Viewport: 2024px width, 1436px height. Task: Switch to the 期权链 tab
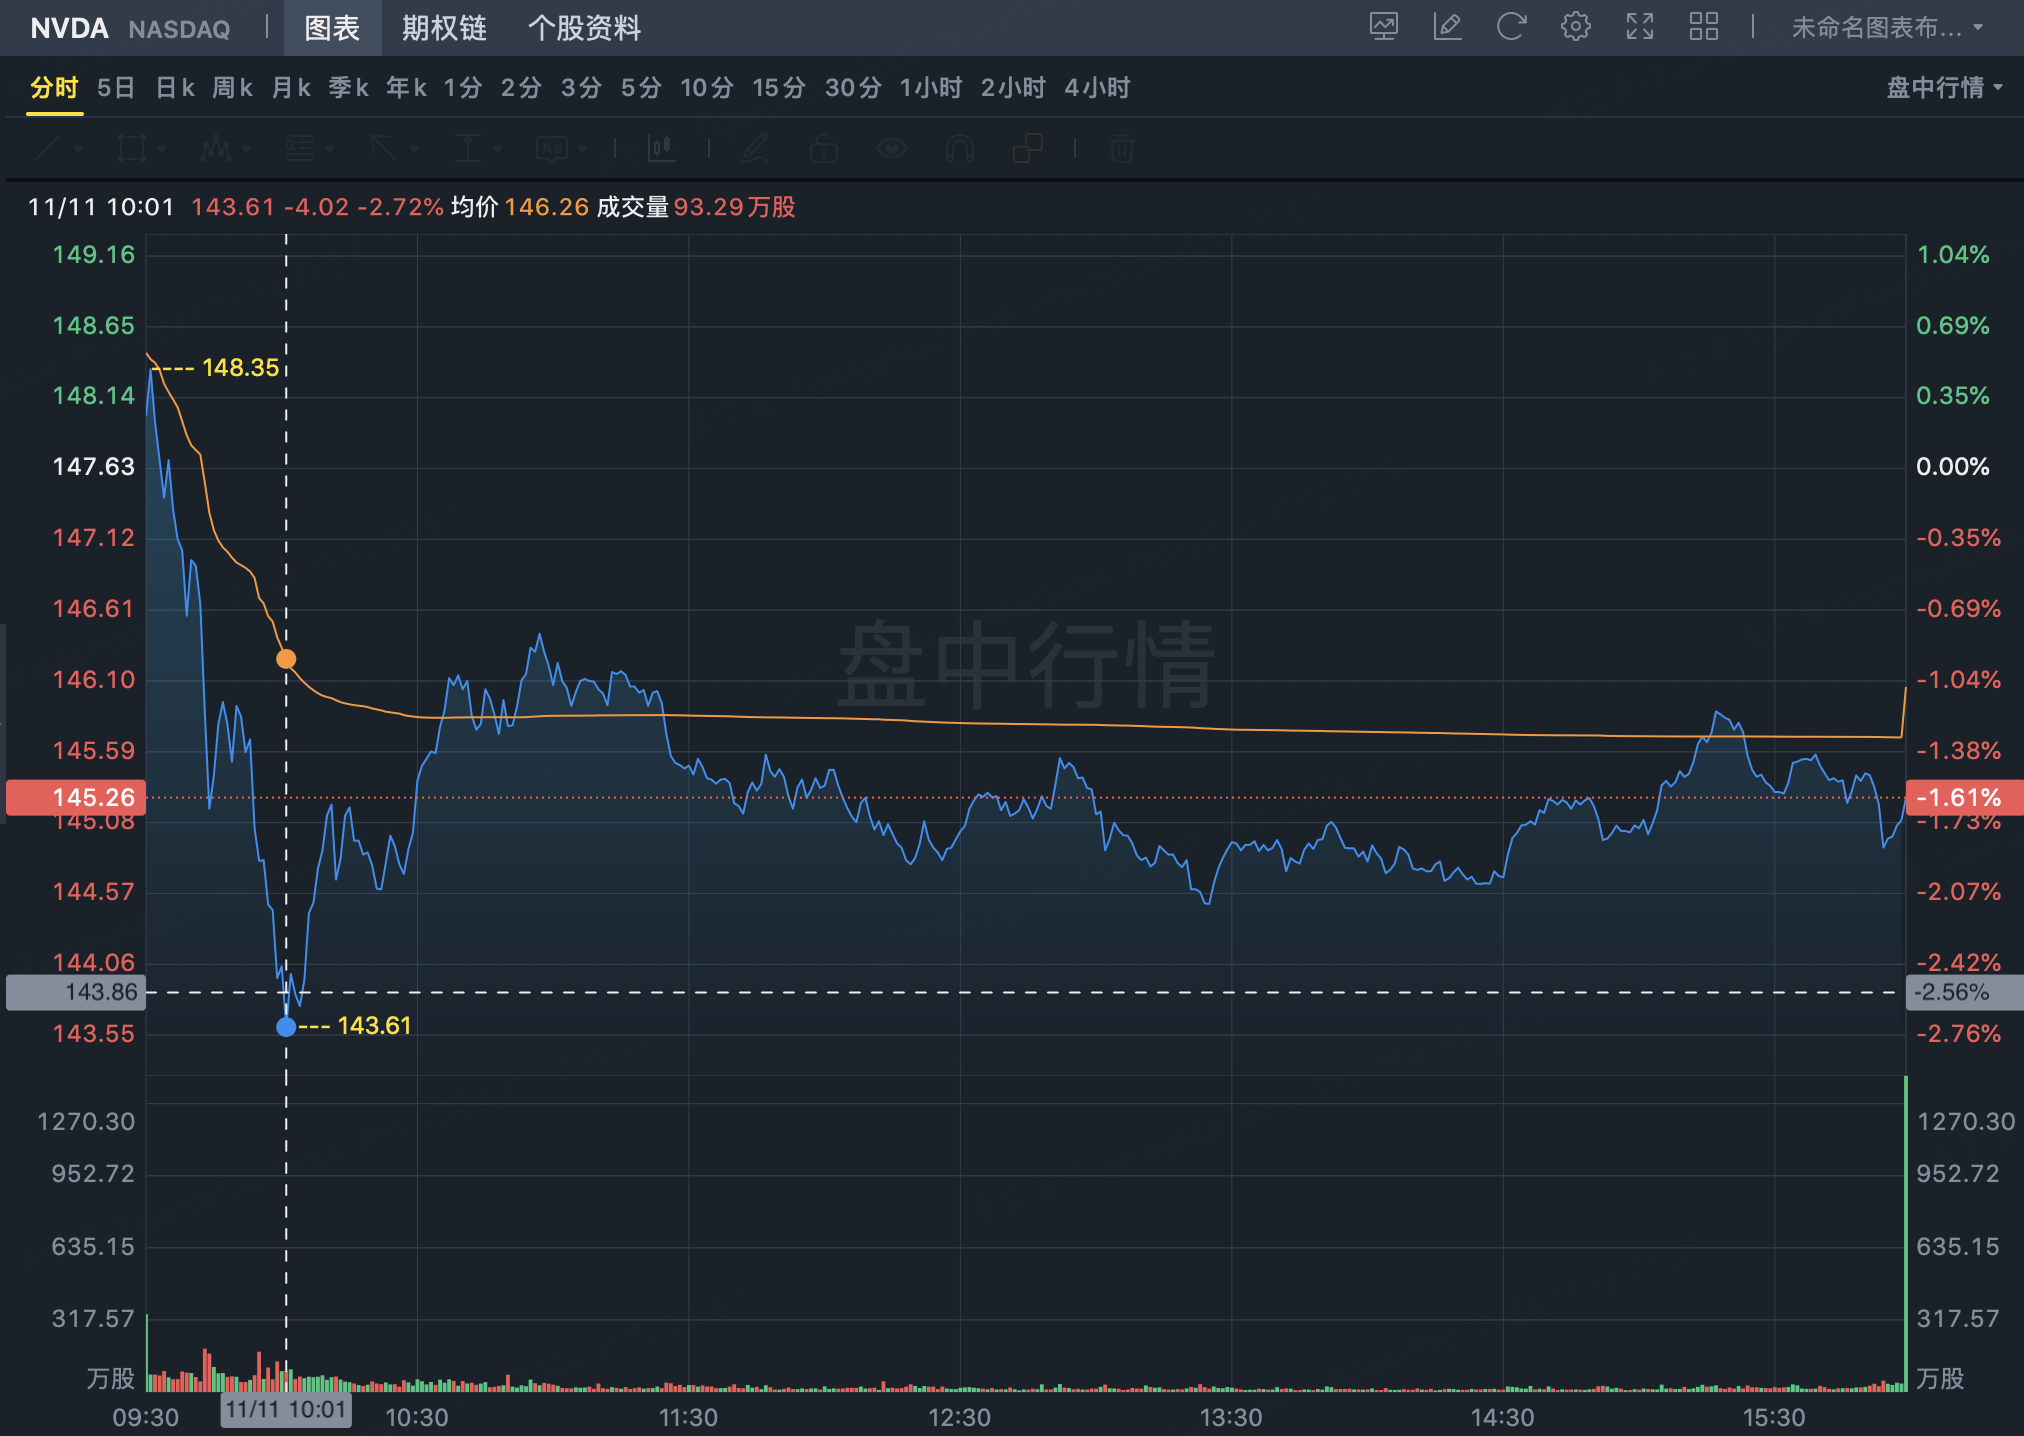click(444, 28)
